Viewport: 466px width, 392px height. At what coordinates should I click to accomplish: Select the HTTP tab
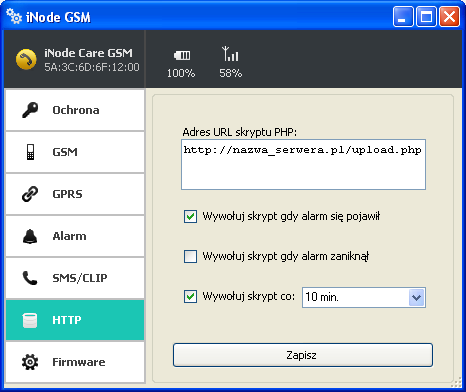[x=75, y=320]
